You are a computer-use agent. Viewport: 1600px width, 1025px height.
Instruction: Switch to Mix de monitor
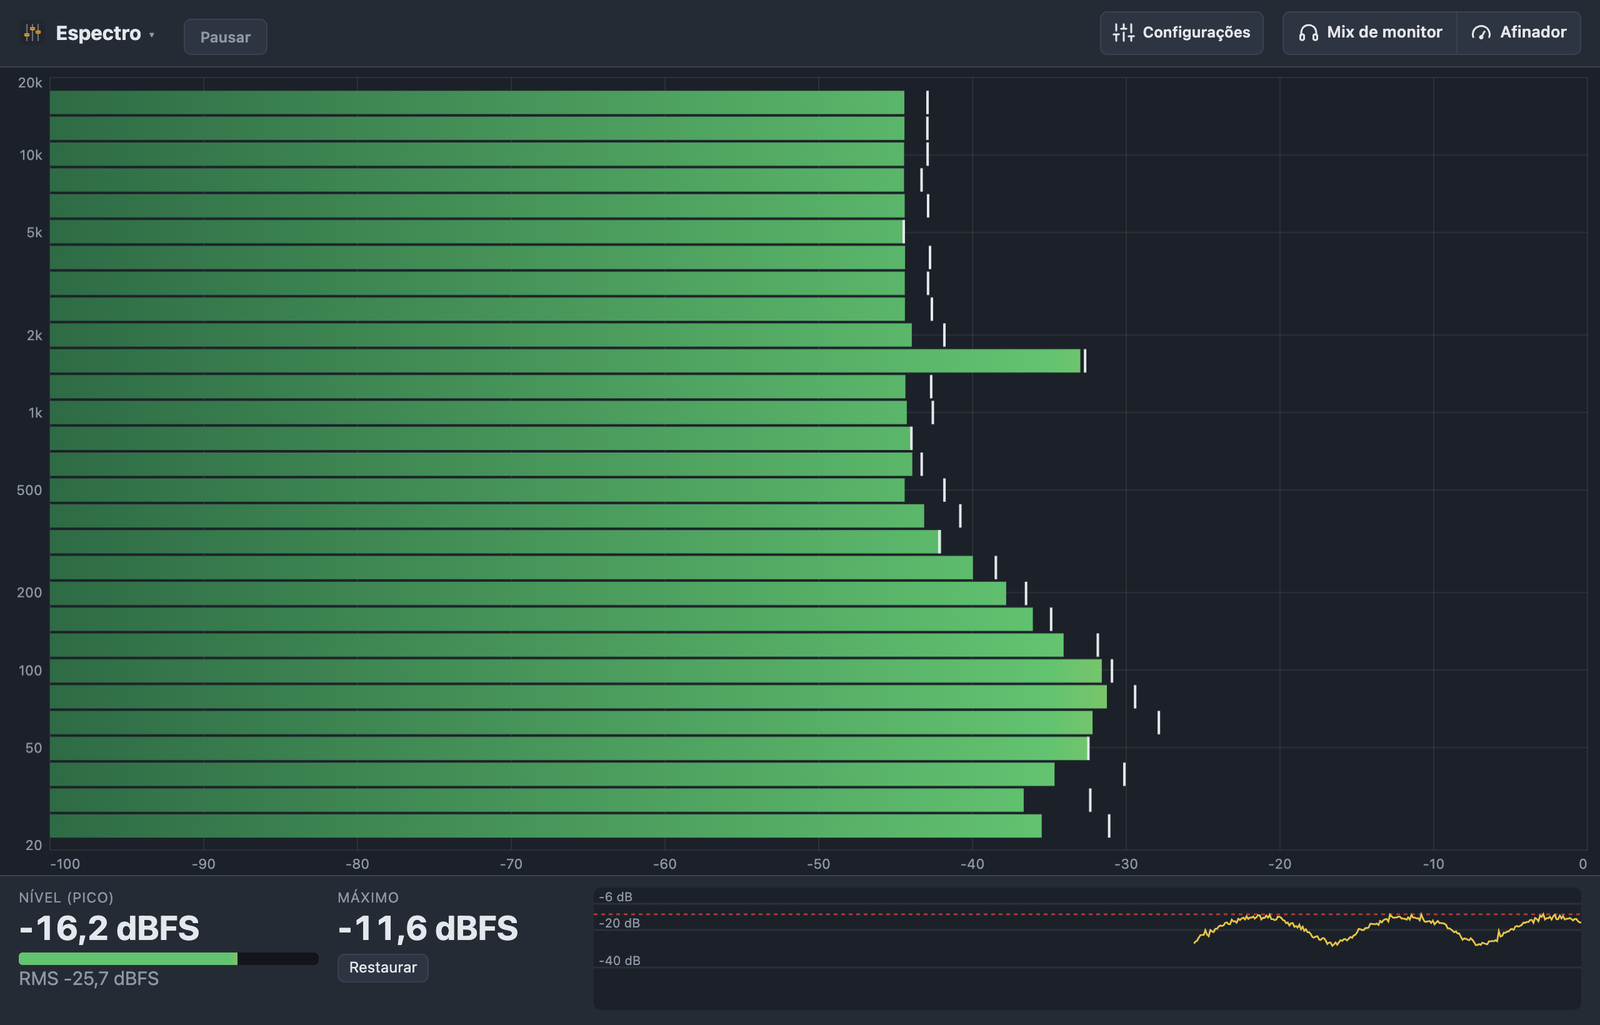tap(1370, 33)
